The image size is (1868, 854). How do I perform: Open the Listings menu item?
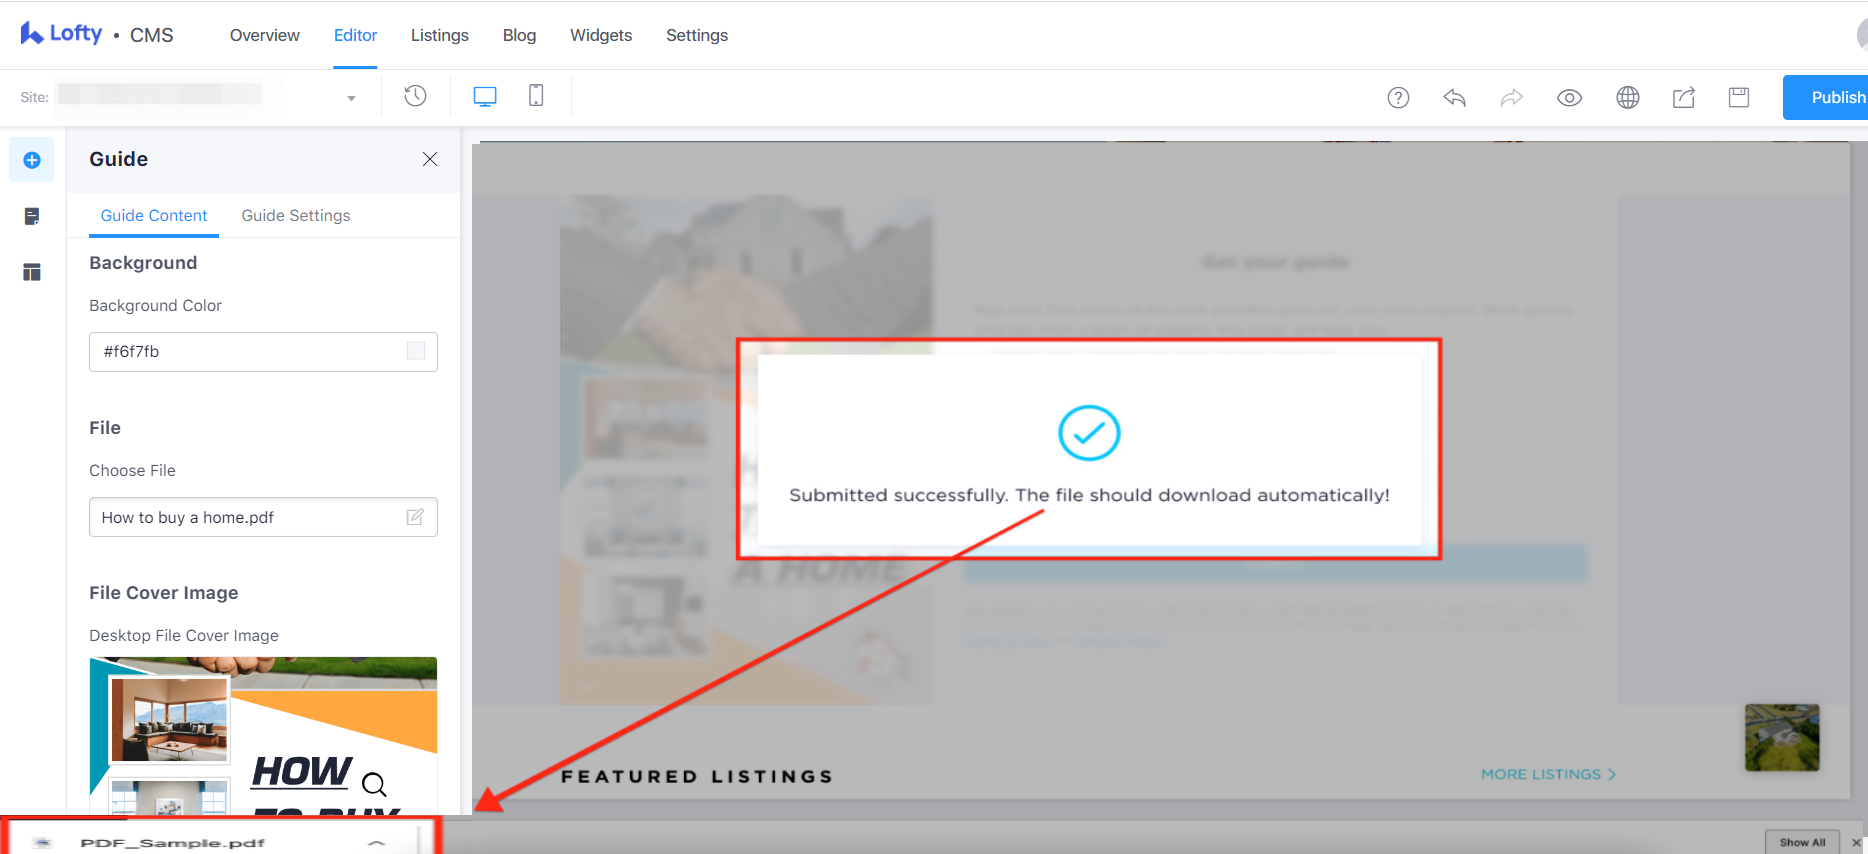(439, 35)
